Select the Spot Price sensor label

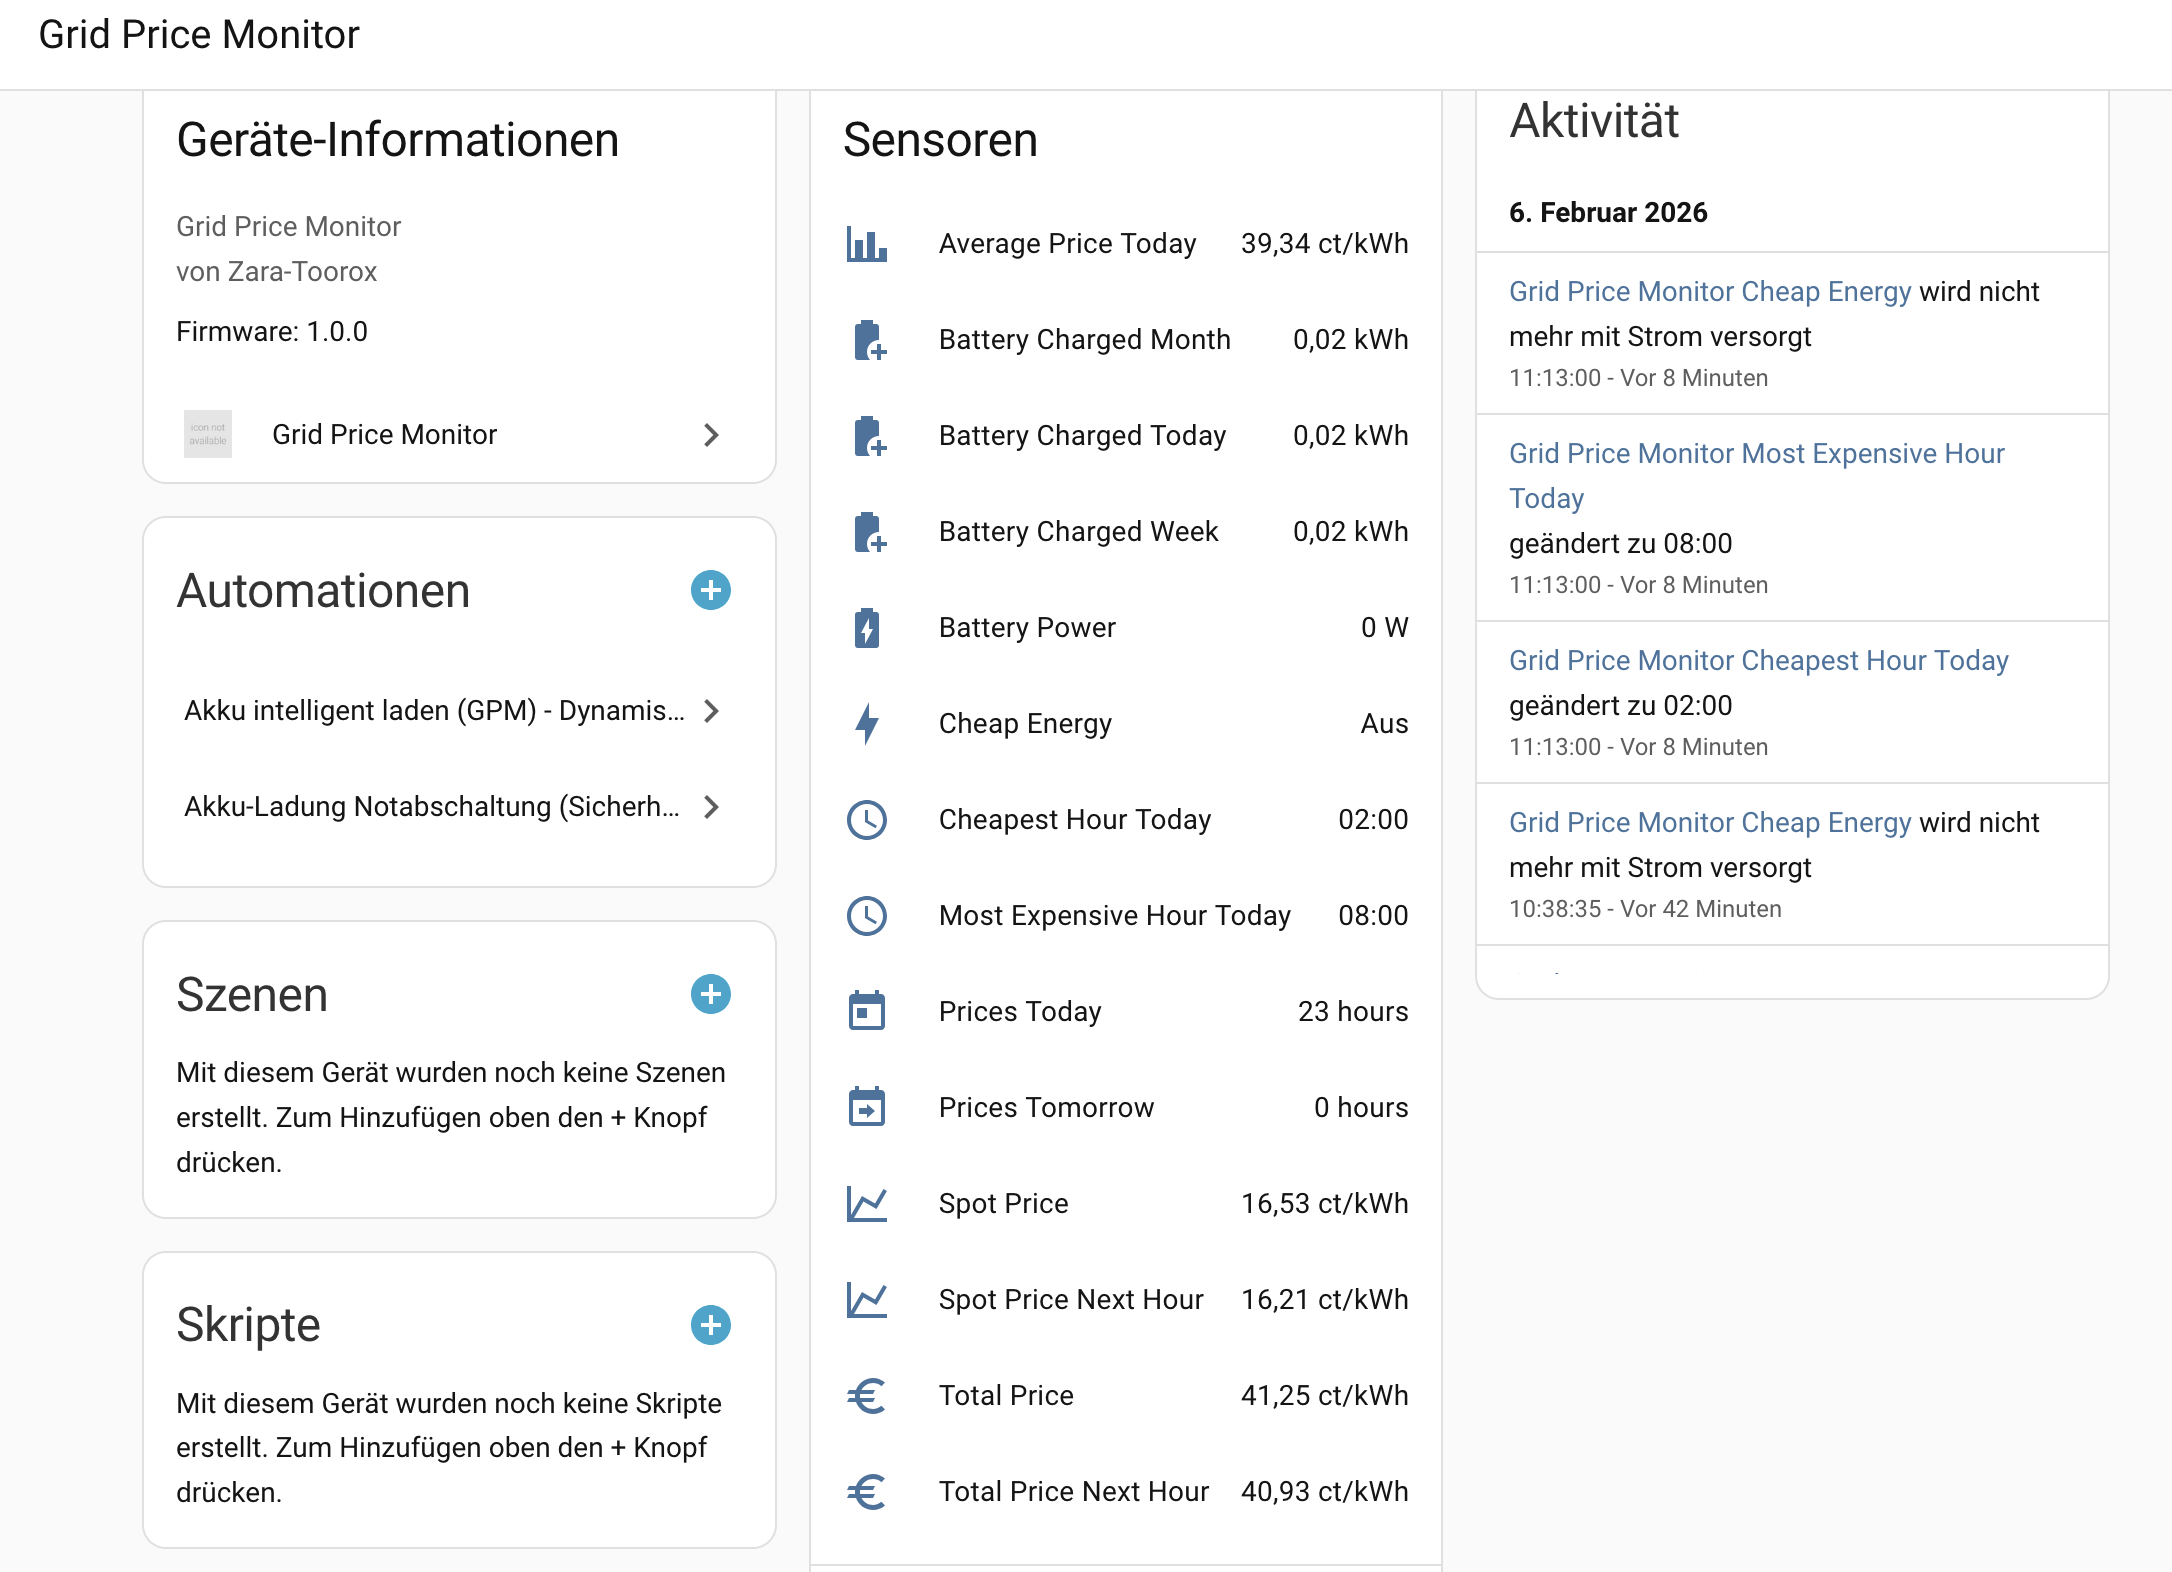click(x=1004, y=1204)
